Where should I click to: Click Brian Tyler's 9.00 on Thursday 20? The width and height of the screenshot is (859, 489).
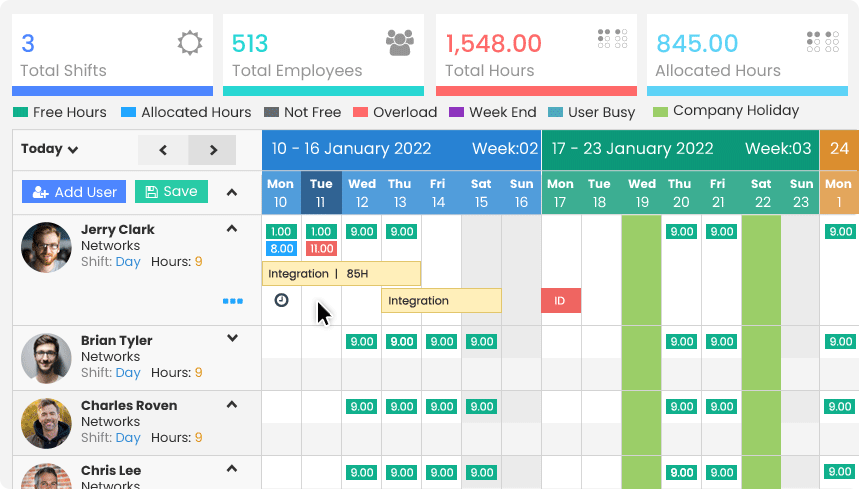coord(682,342)
